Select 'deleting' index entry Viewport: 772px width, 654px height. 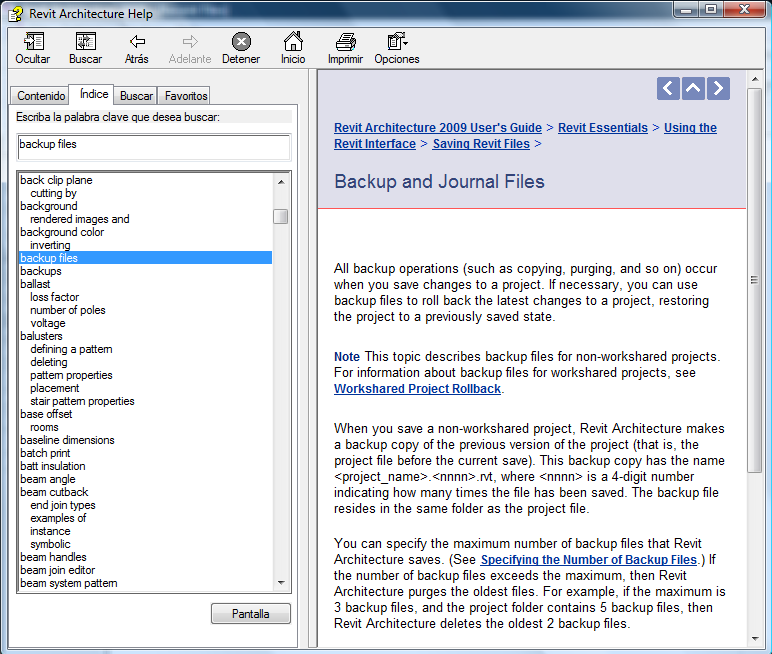(49, 362)
